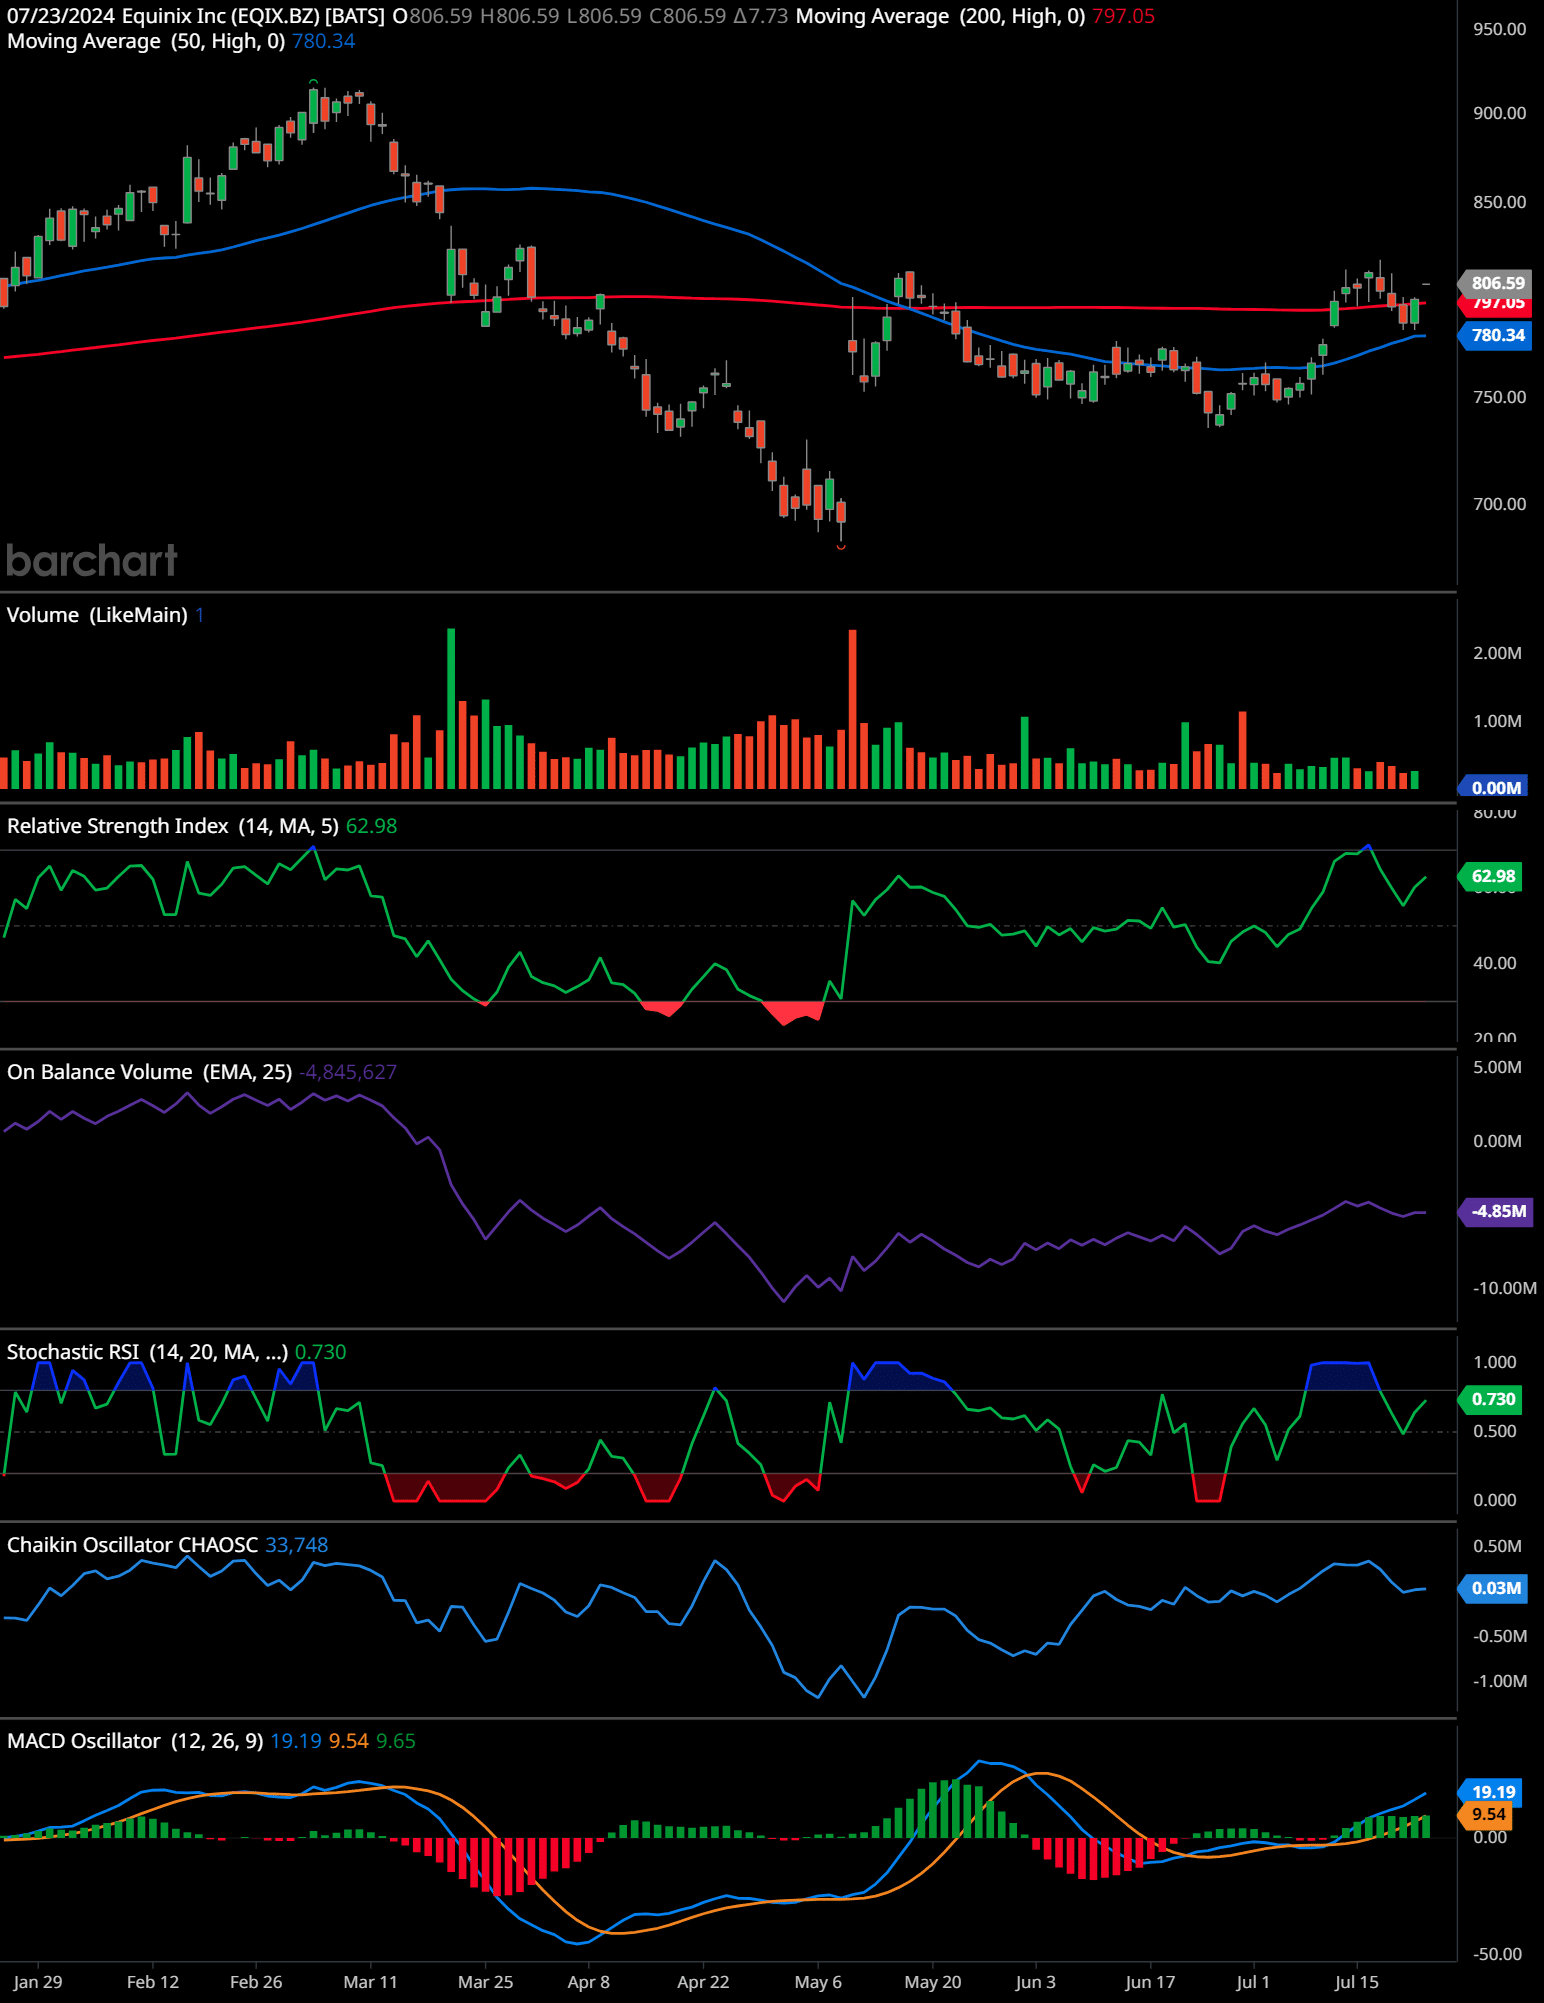Screen dimensions: 1544x2003
Task: Click the Volume (LikeMain) panel title
Action: [97, 615]
